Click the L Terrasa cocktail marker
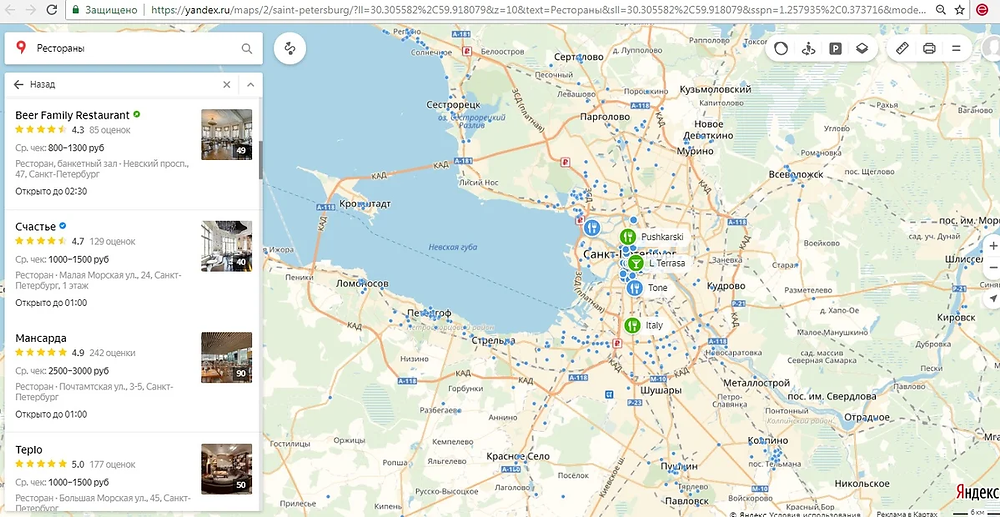The width and height of the screenshot is (1000, 517). 636,263
